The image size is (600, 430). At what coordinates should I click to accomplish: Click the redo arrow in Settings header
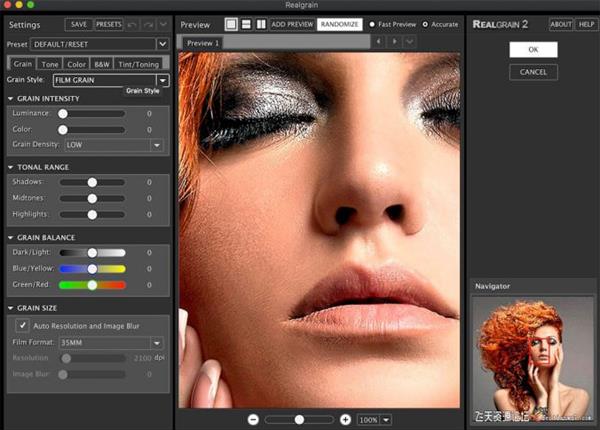[x=147, y=23]
